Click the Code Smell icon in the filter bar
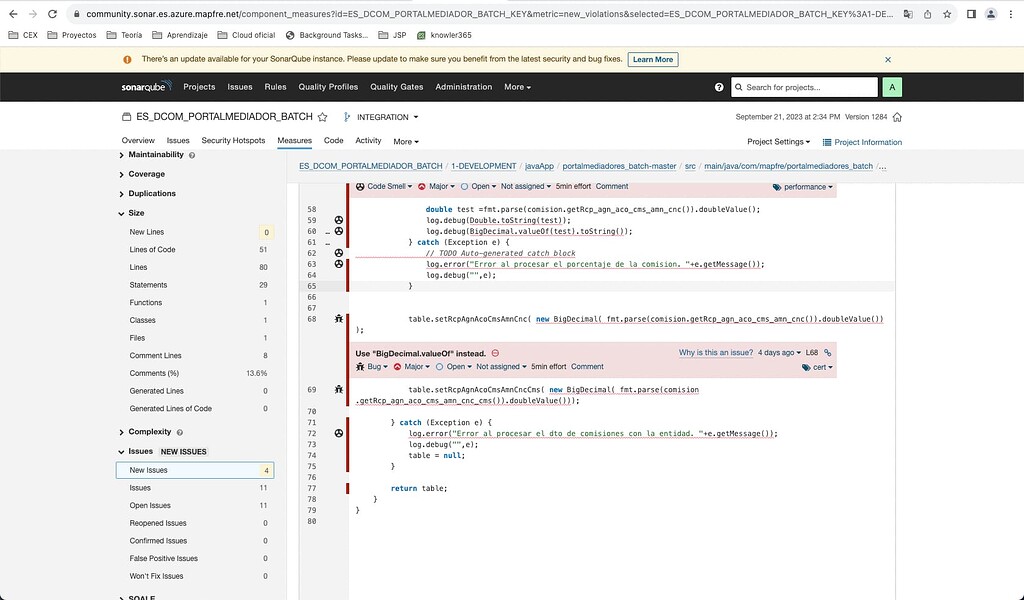The image size is (1024, 600). coord(359,187)
